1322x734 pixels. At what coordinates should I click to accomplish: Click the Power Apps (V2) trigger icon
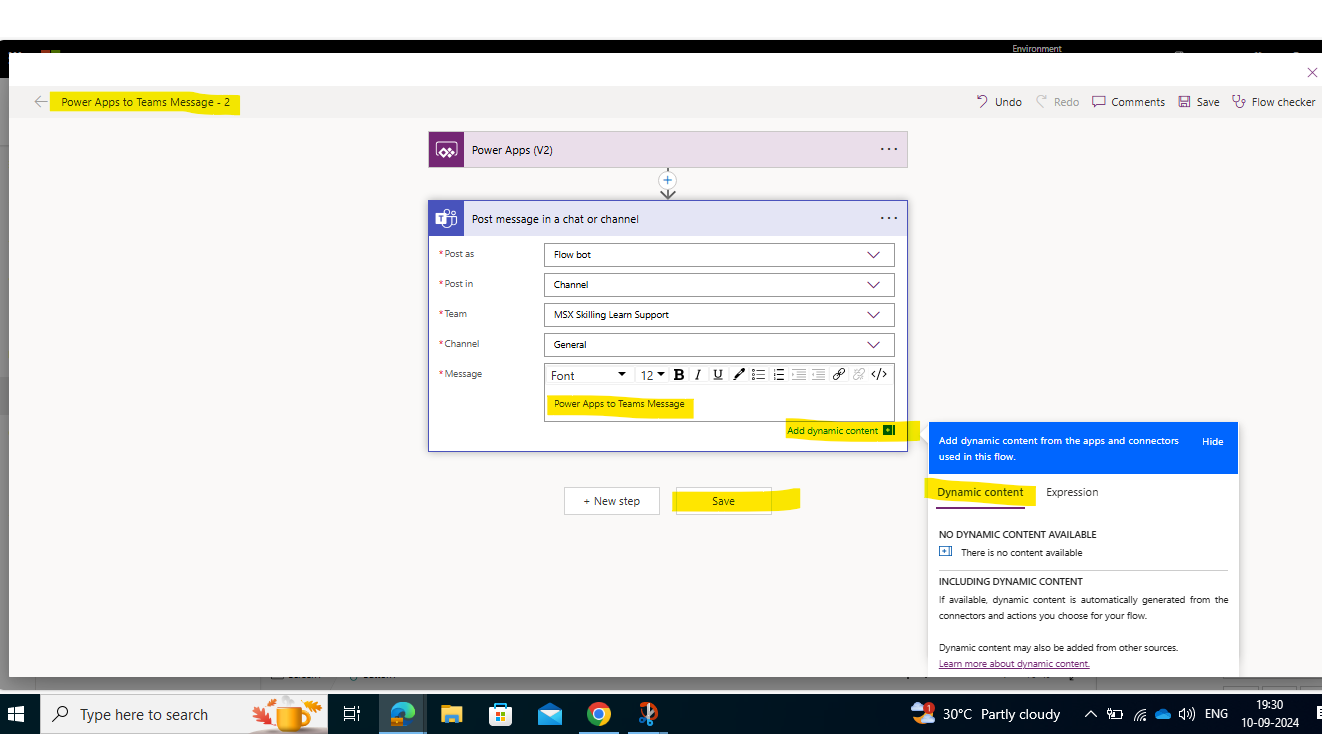point(446,150)
